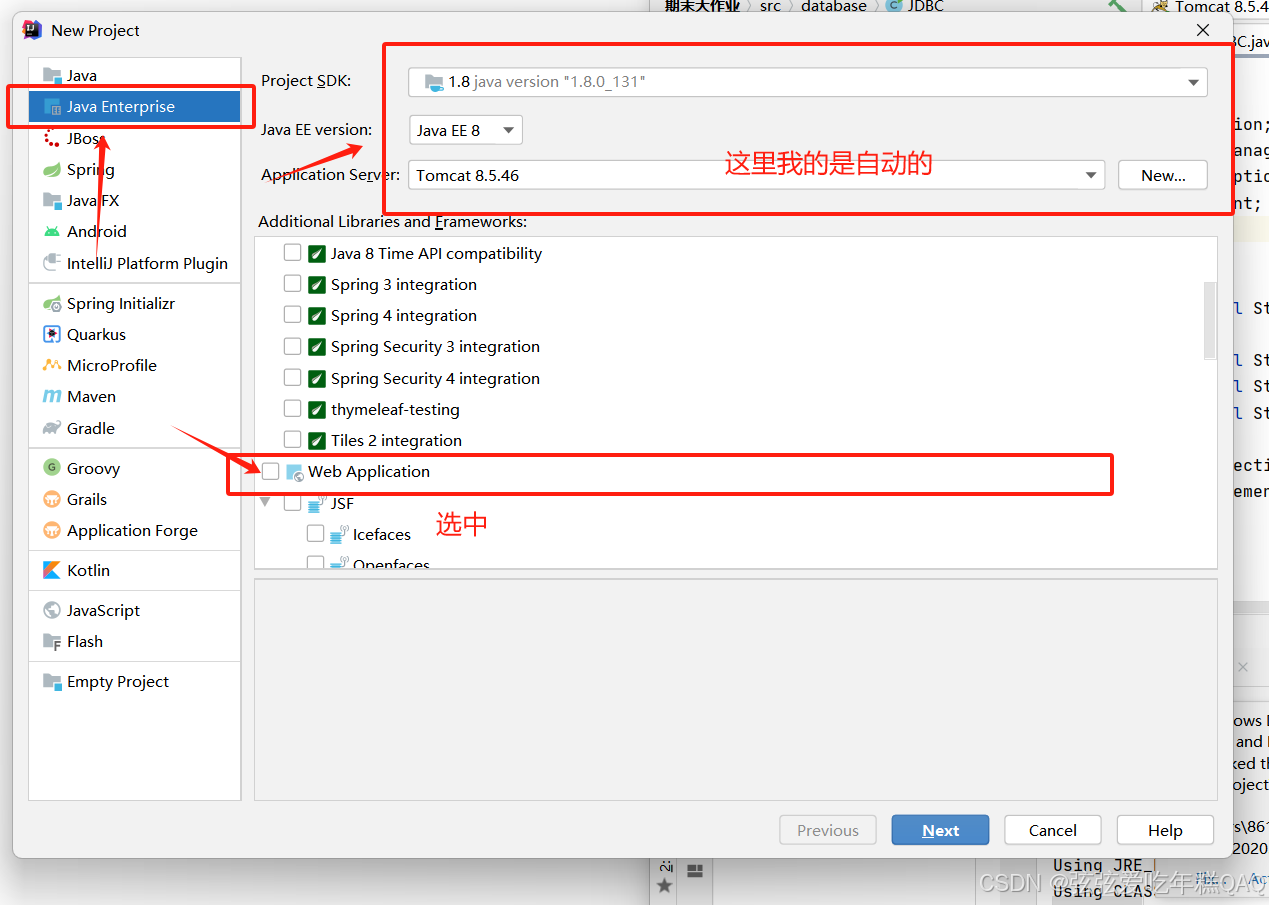Enable Java 8 Time API compatibility checkbox
1269x905 pixels.
[292, 253]
